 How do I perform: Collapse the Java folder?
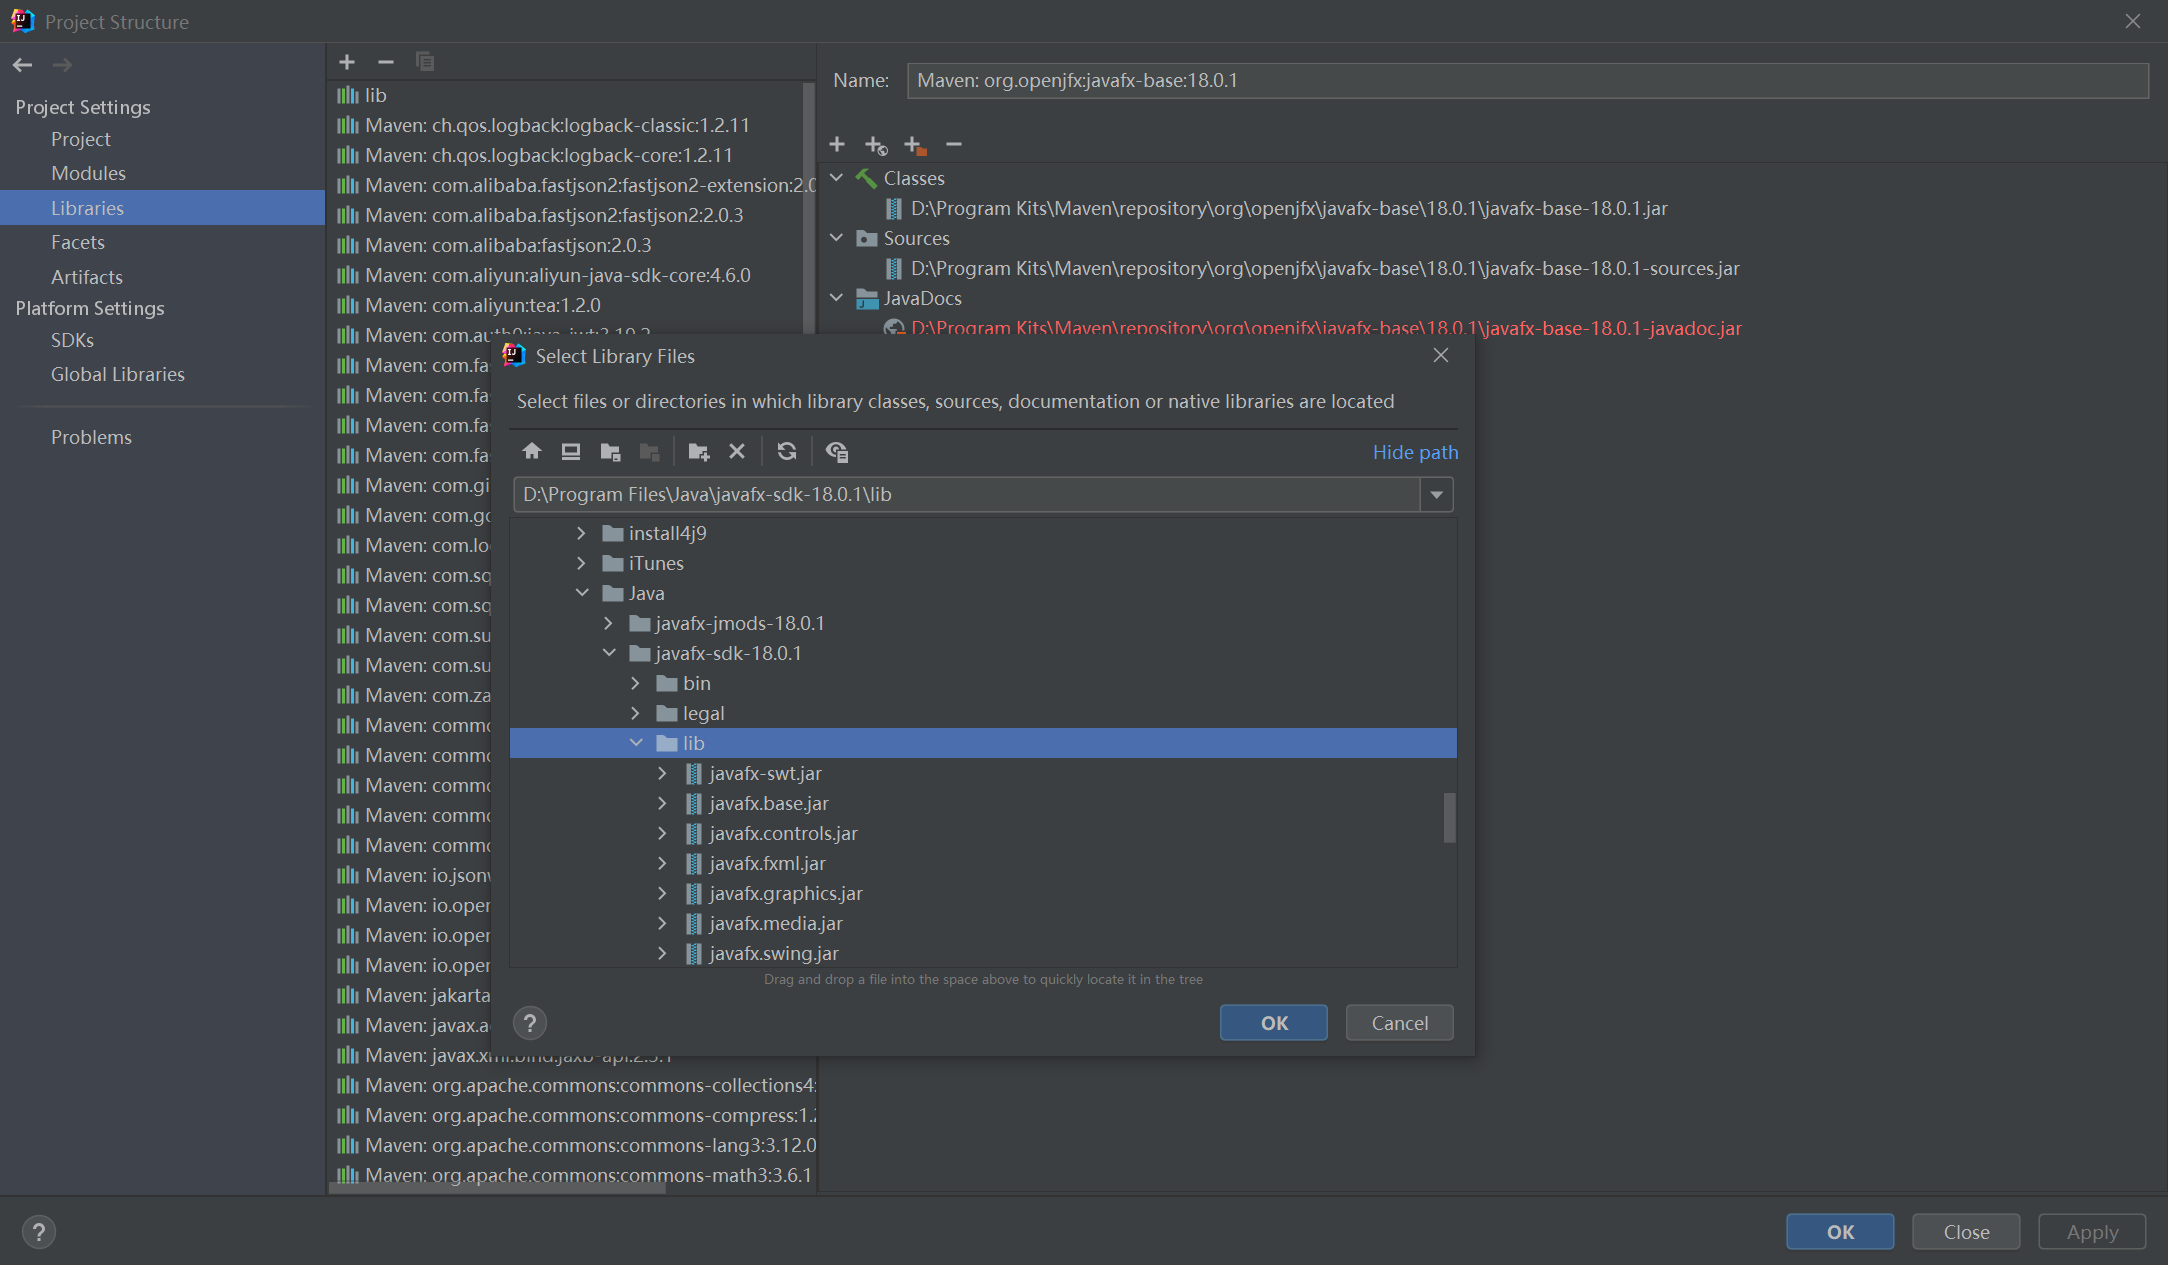coord(582,593)
